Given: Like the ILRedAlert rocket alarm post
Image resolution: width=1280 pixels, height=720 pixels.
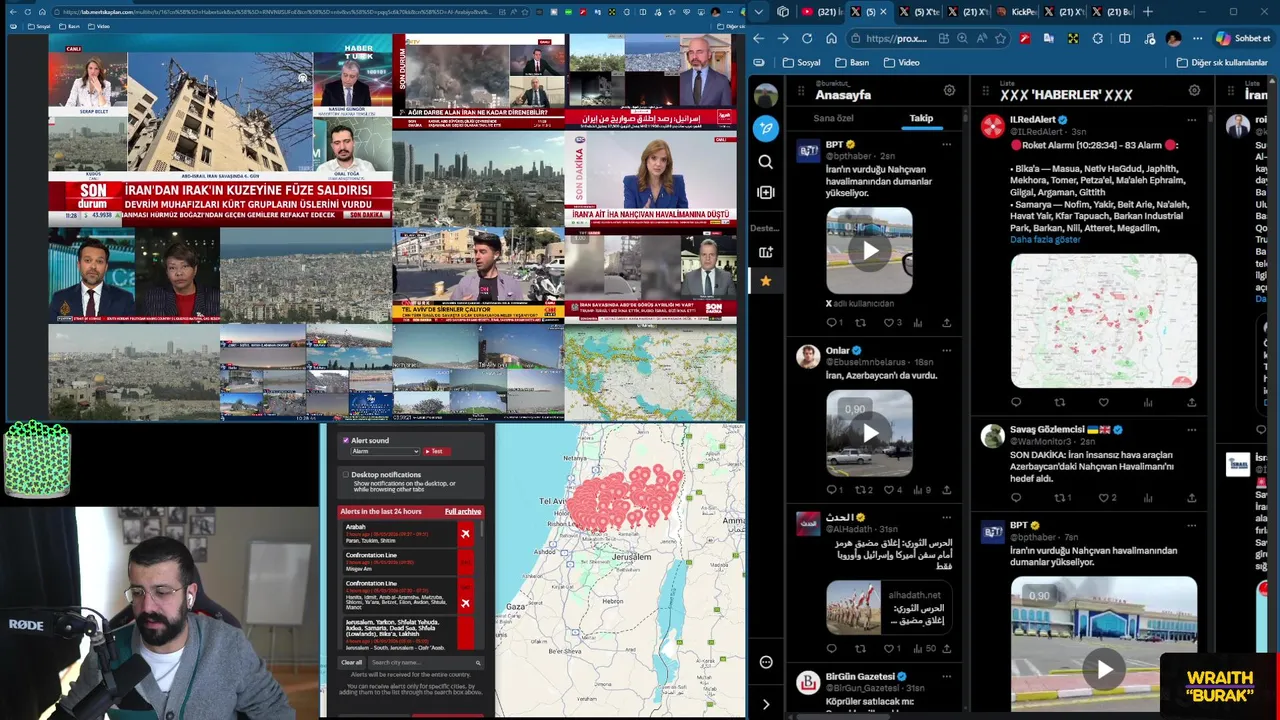Looking at the screenshot, I should 1104,402.
